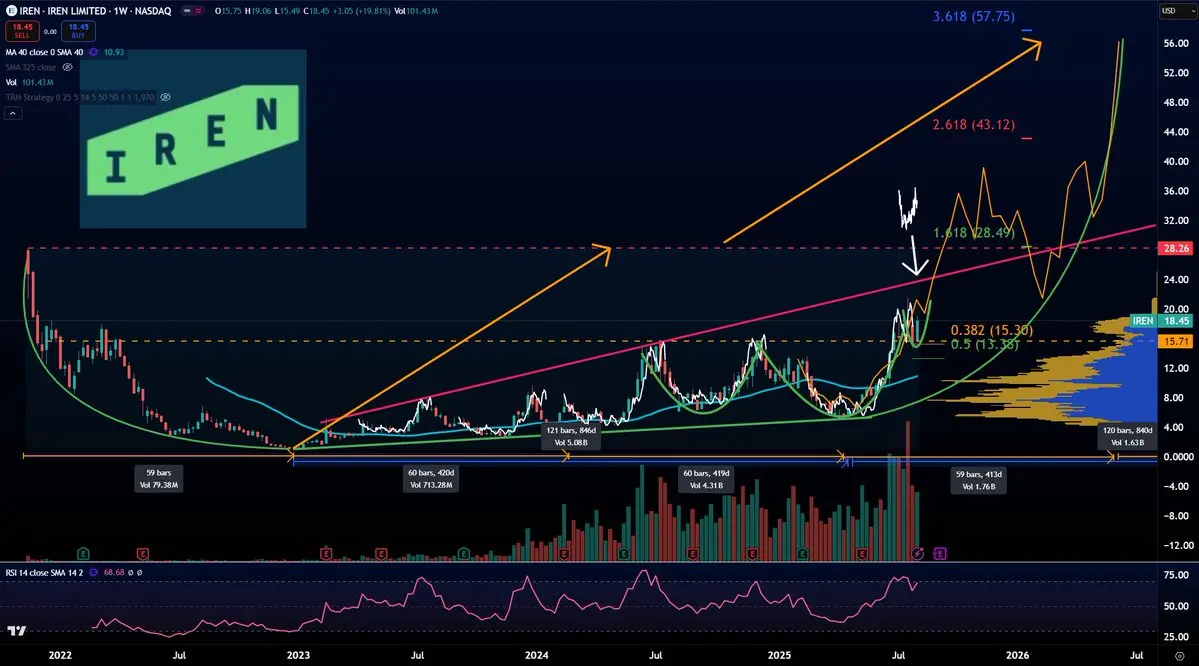Click the 2025 label on time axis
The image size is (1199, 666).
(x=779, y=655)
